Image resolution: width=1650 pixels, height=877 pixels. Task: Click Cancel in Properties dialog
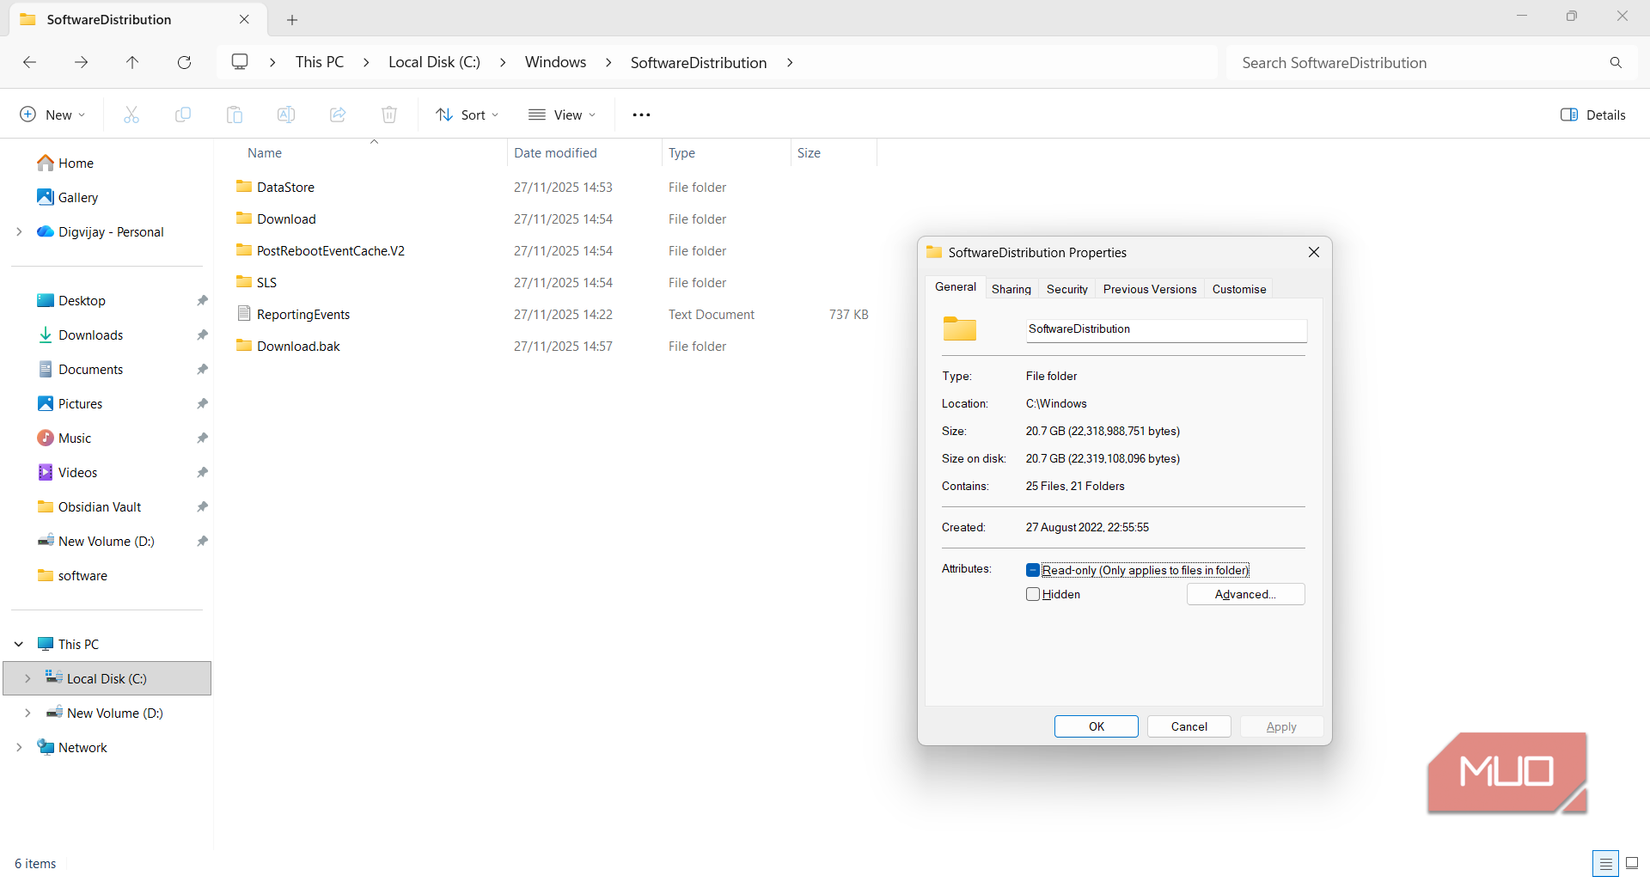click(x=1189, y=727)
